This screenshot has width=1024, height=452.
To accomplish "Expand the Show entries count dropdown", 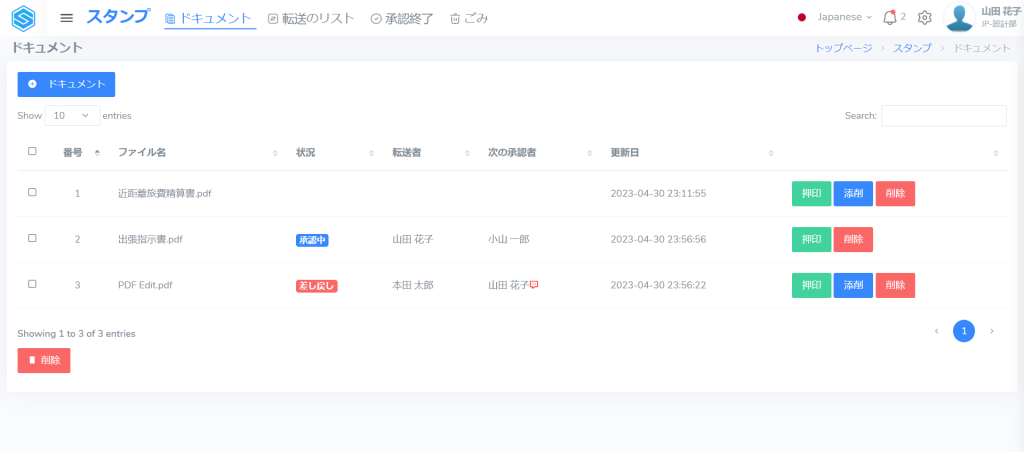I will [72, 116].
